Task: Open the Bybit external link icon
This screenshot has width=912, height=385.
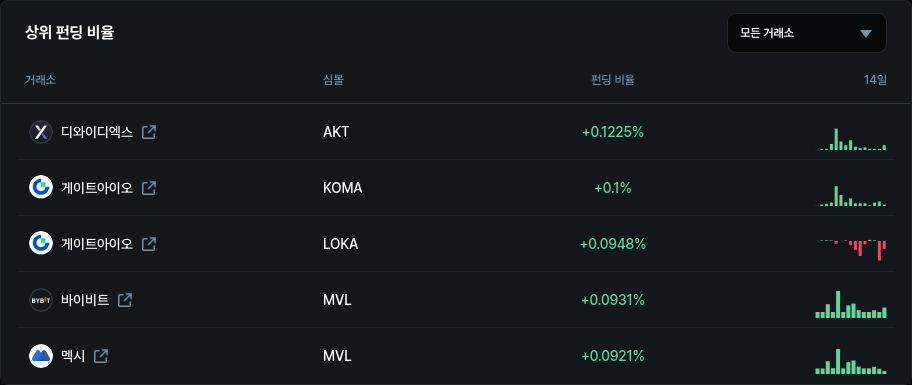Action: click(125, 300)
